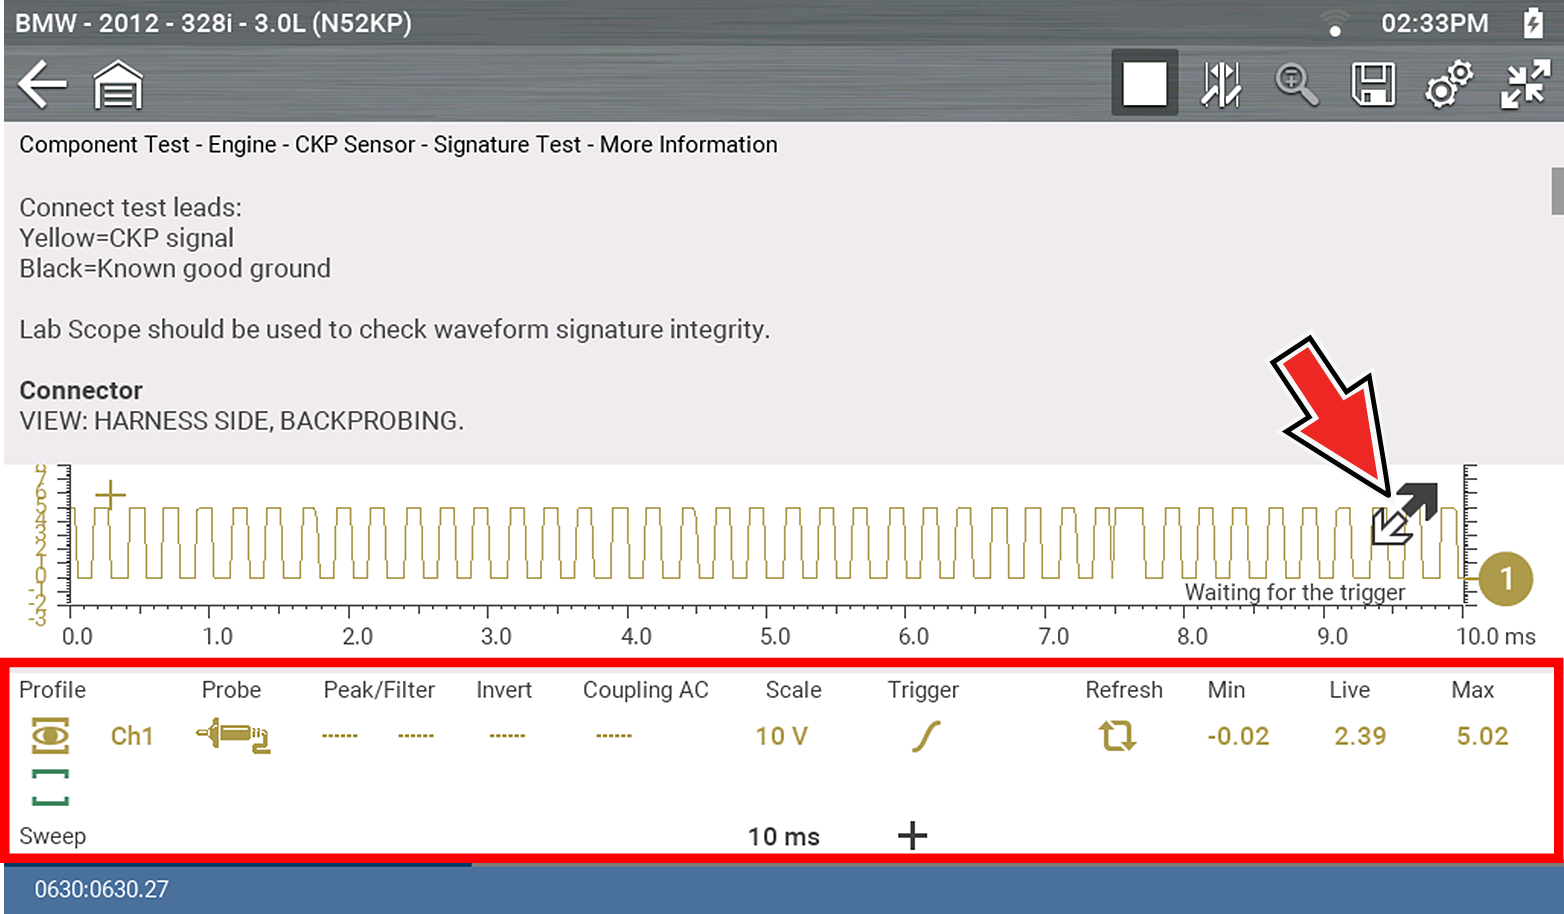The image size is (1564, 914).
Task: Select the zoom magnifier icon
Action: 1296,84
